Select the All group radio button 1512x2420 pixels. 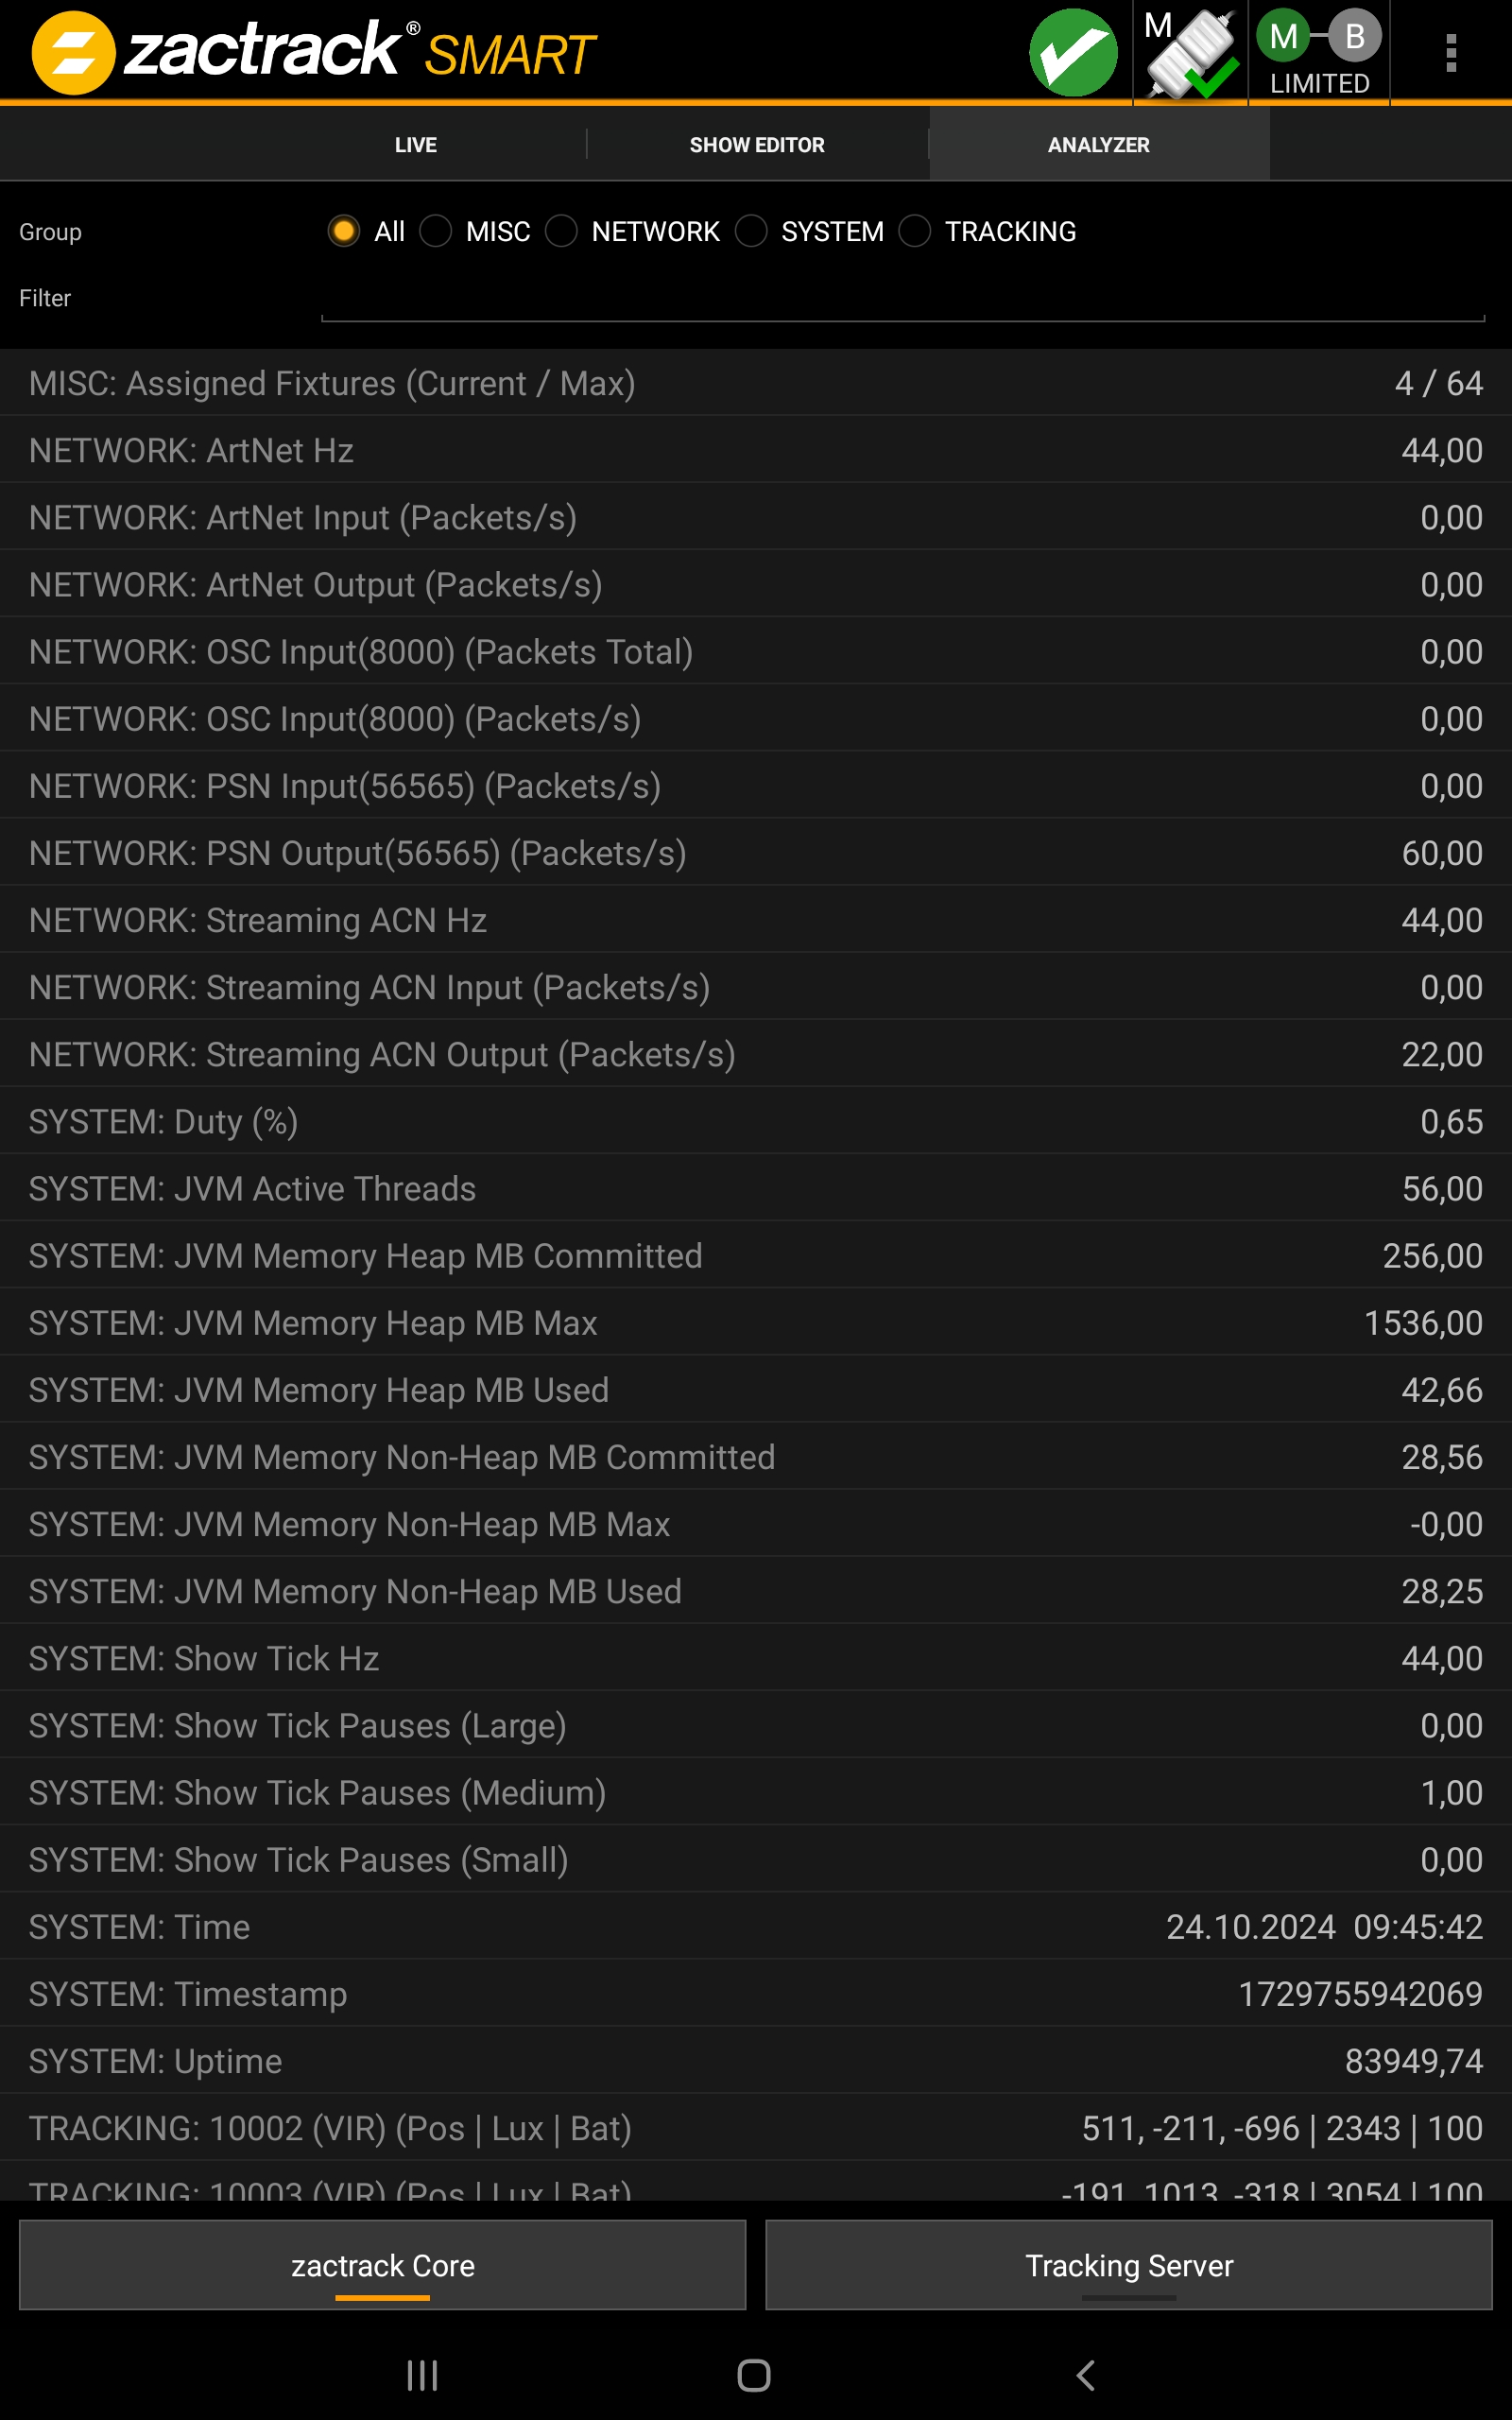[x=344, y=231]
